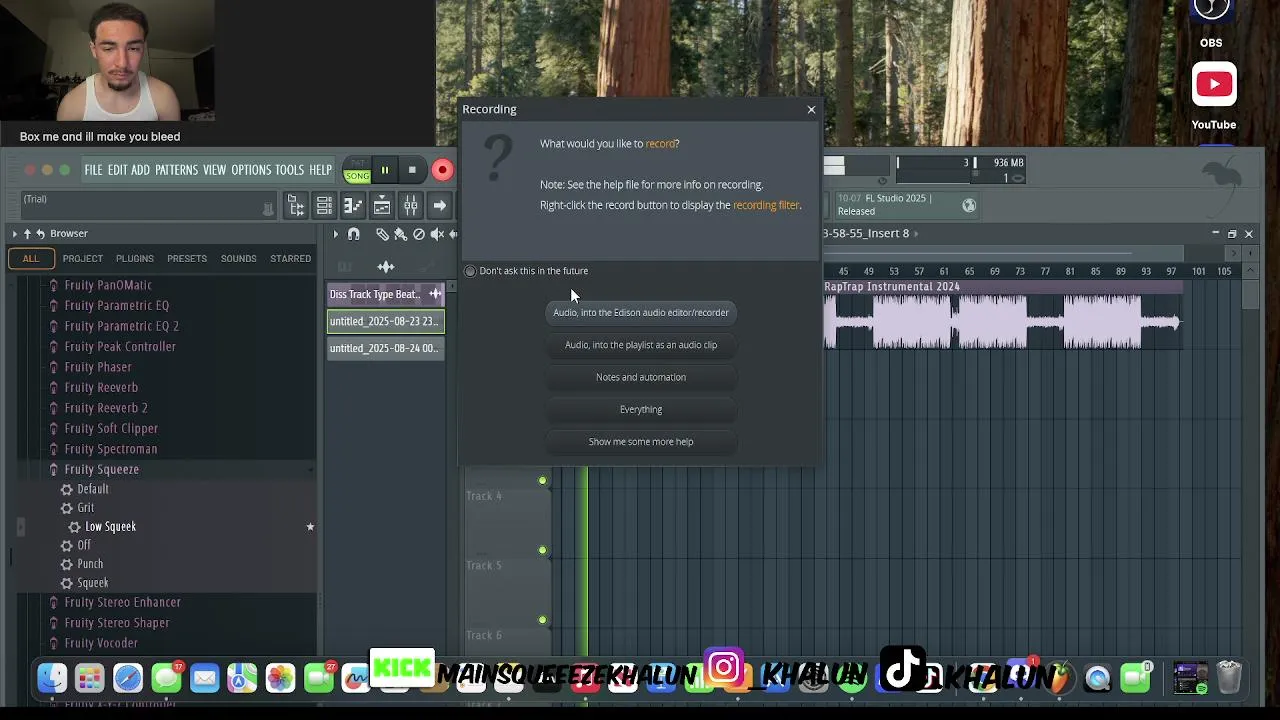1280x720 pixels.
Task: Click the hint bar top-hat icon
Action: tap(268, 208)
